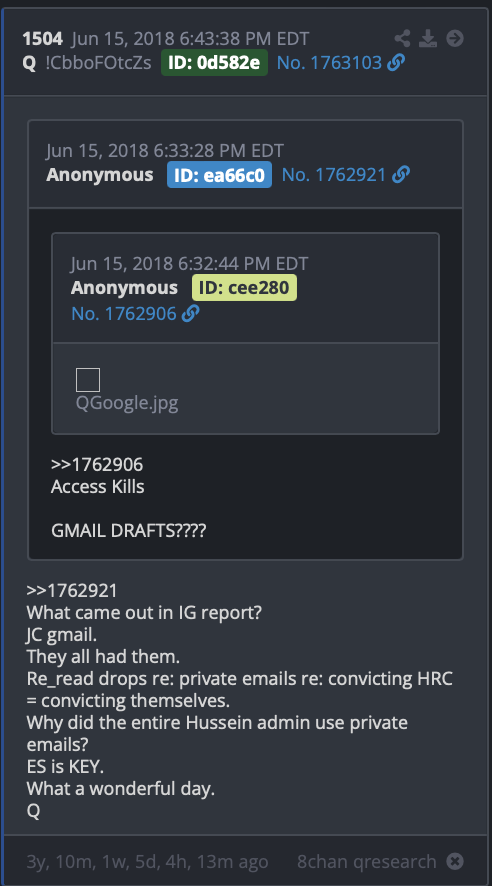492x886 pixels.
Task: Click chain link icon beside No. 1762906
Action: tap(190, 314)
